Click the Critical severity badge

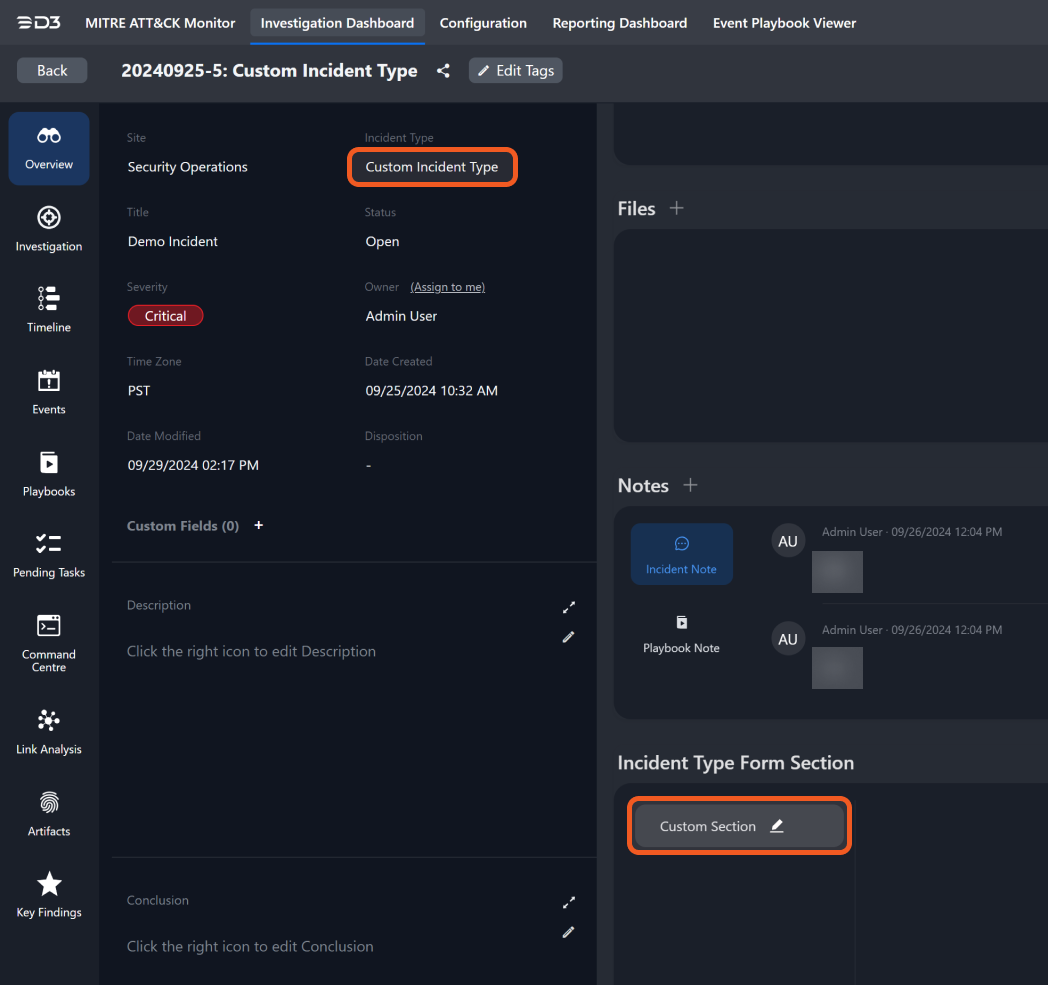click(x=165, y=316)
